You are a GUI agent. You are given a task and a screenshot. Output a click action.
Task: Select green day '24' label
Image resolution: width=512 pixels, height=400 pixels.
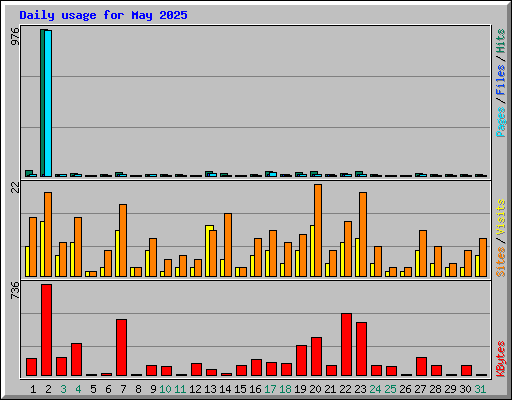pos(375,389)
